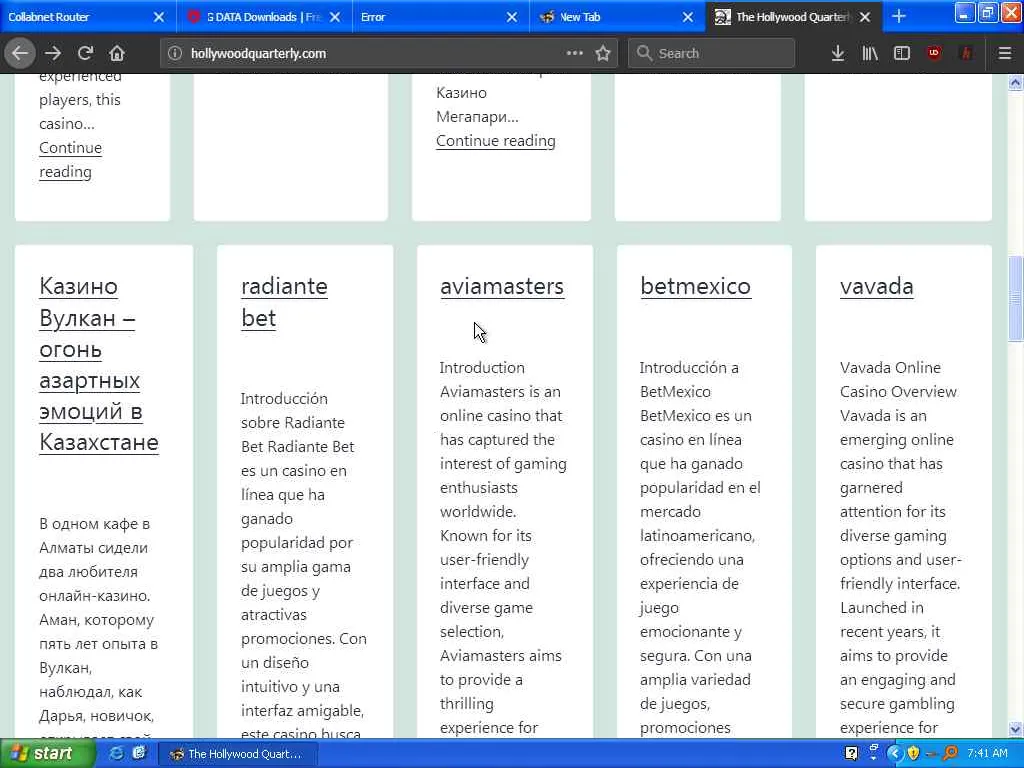Image resolution: width=1024 pixels, height=768 pixels.
Task: Click the grey dash tray icon before magnifier
Action: point(932,754)
